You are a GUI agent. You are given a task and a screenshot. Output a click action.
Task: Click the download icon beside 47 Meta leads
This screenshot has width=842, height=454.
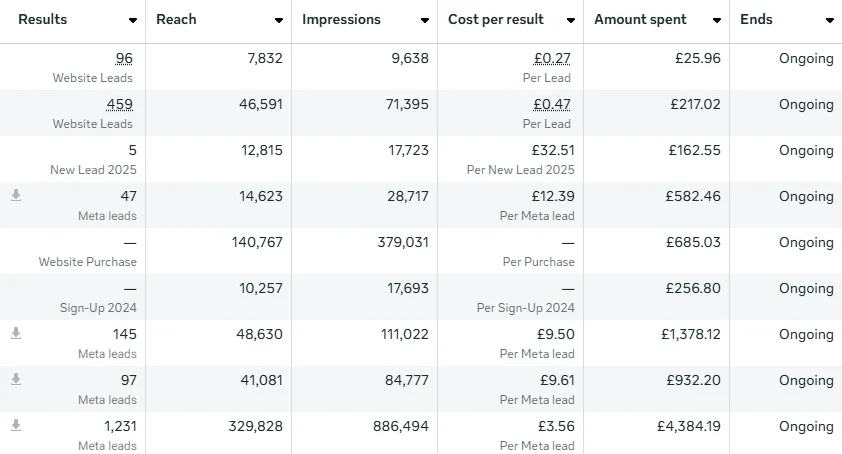pyautogui.click(x=16, y=196)
